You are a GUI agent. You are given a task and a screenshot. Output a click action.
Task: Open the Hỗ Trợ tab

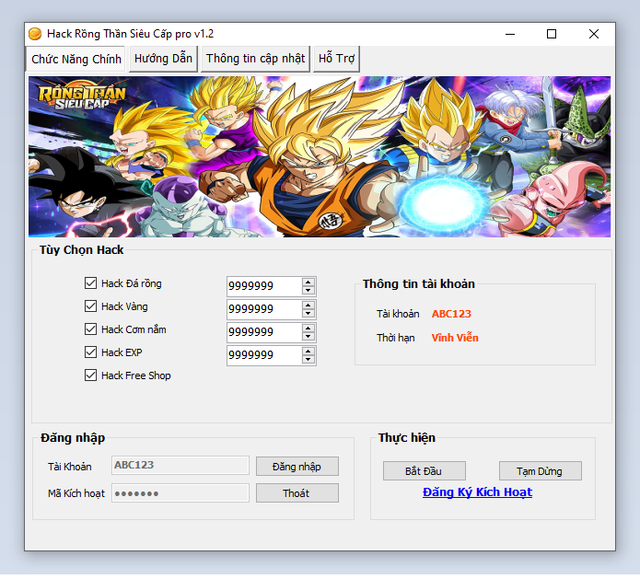[336, 59]
